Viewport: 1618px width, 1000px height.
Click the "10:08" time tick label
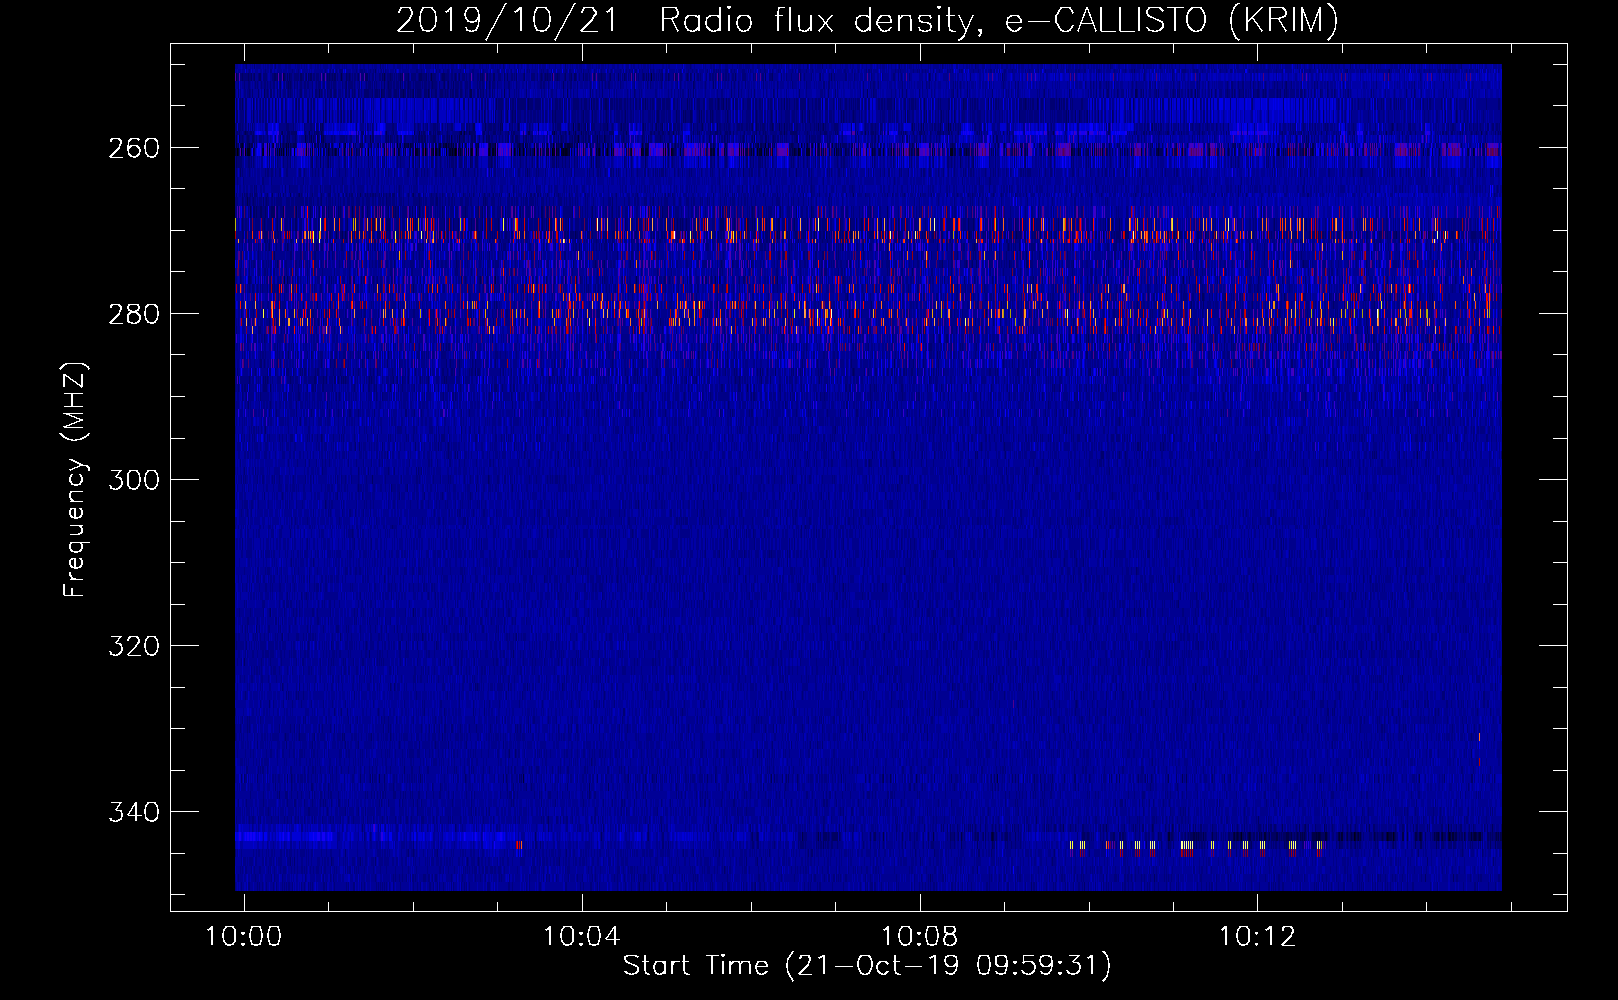[x=919, y=937]
